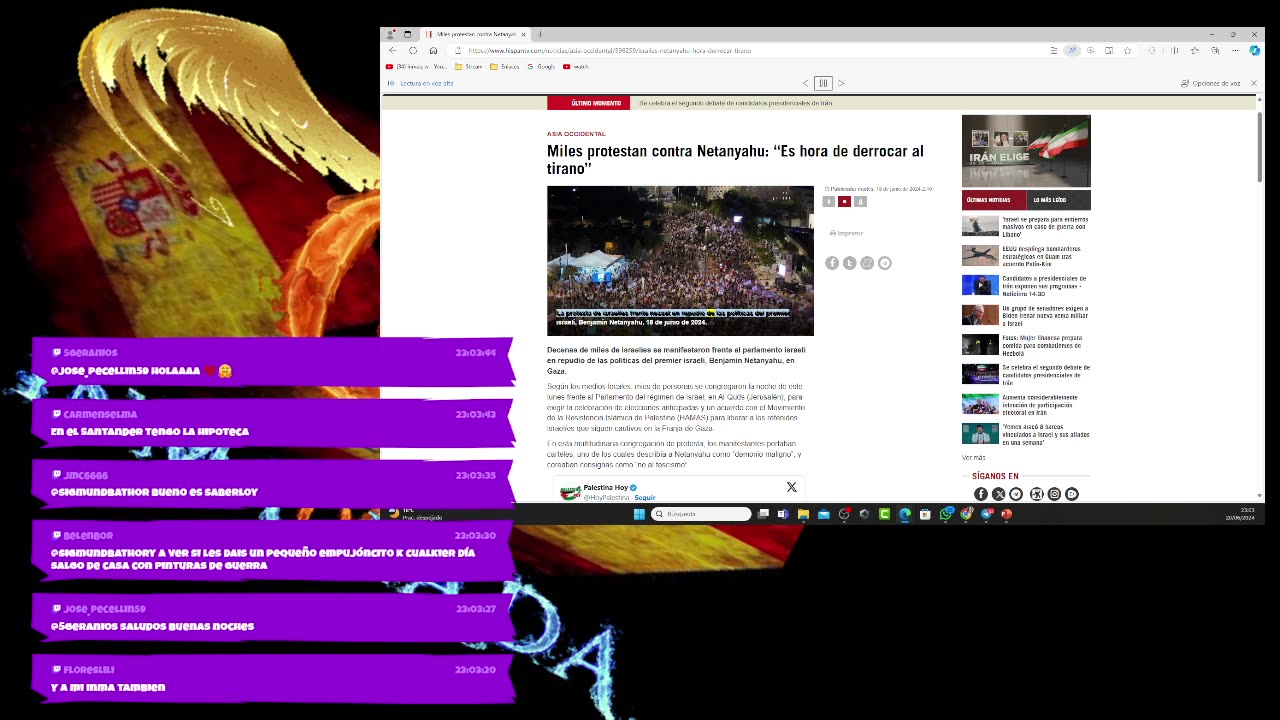Add this page to favorites with star
The width and height of the screenshot is (1280, 720).
coord(1127,50)
